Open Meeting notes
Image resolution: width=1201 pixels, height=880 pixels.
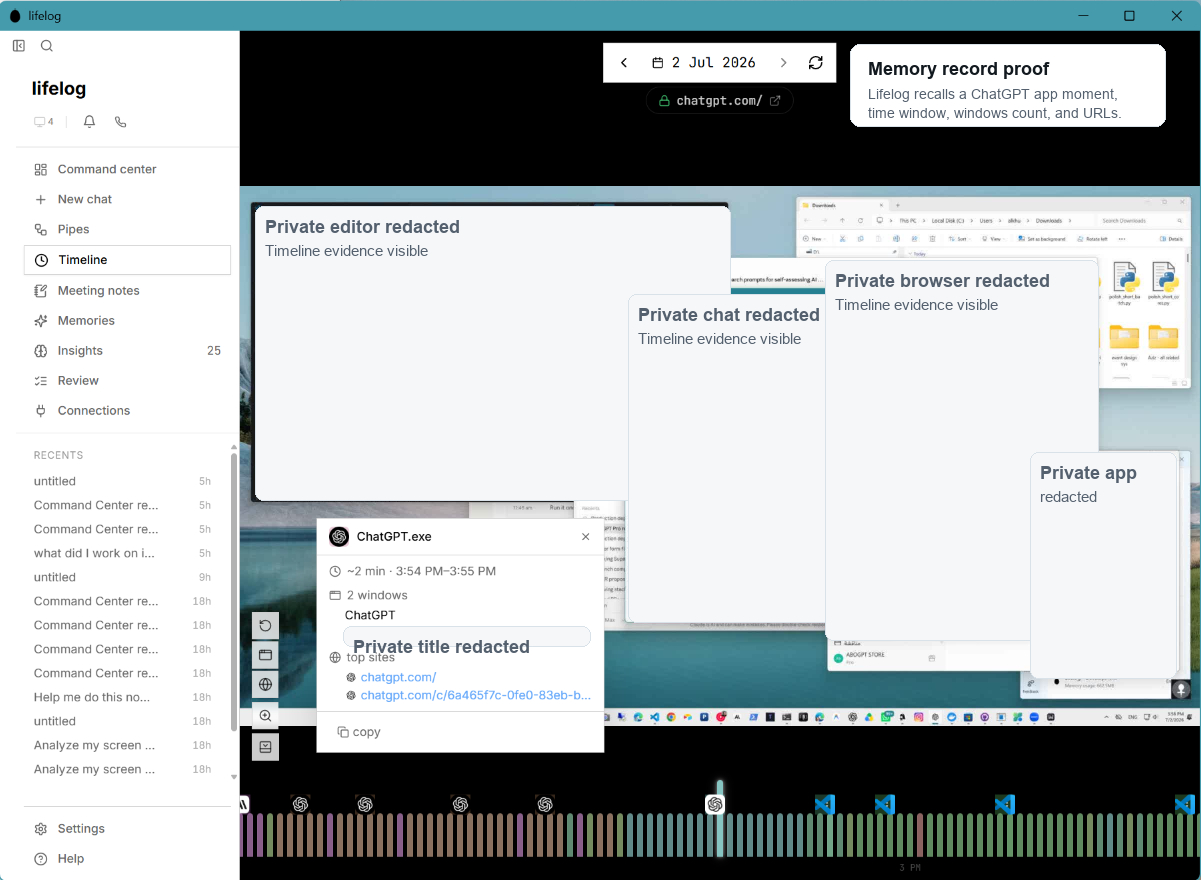click(x=127, y=290)
